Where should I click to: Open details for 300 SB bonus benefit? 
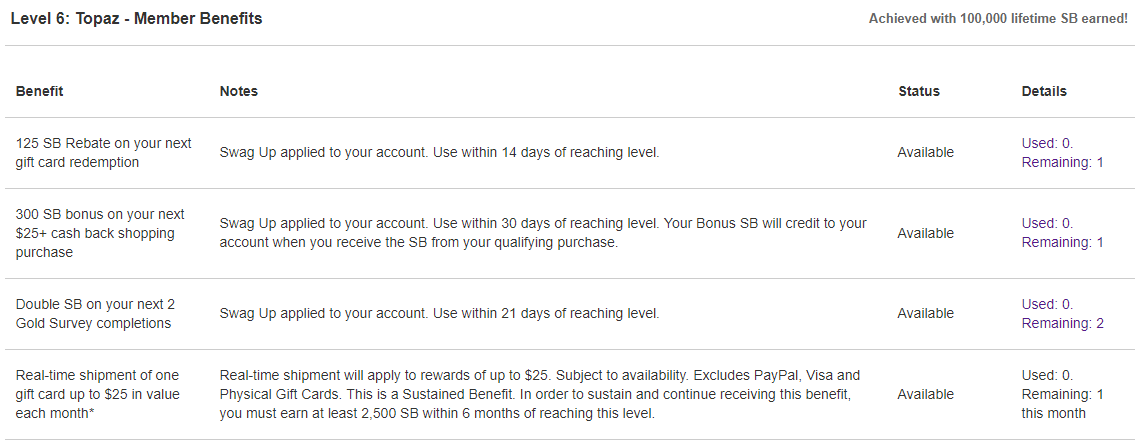[x=1062, y=233]
